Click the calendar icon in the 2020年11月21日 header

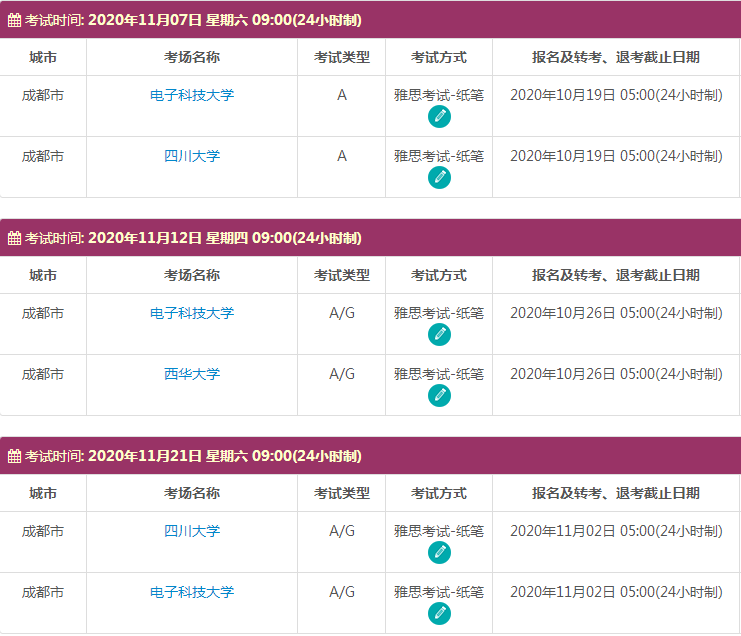14,456
